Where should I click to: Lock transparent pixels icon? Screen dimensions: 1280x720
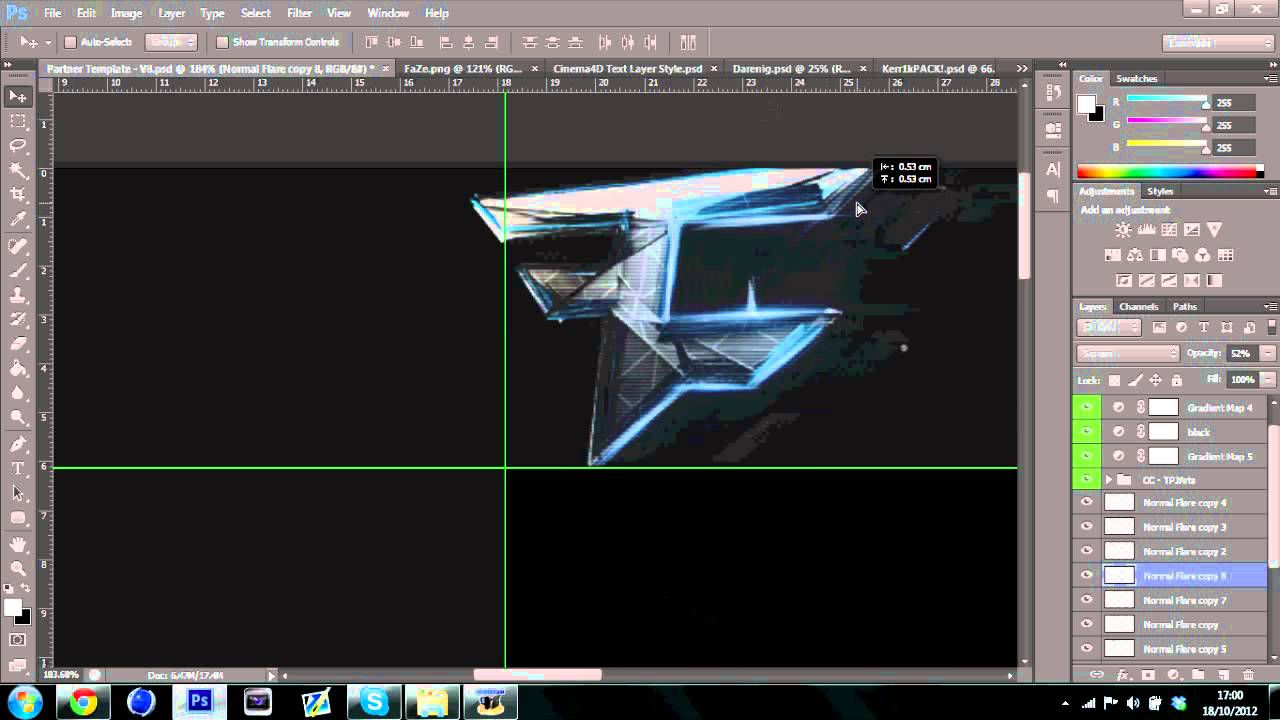[1114, 381]
